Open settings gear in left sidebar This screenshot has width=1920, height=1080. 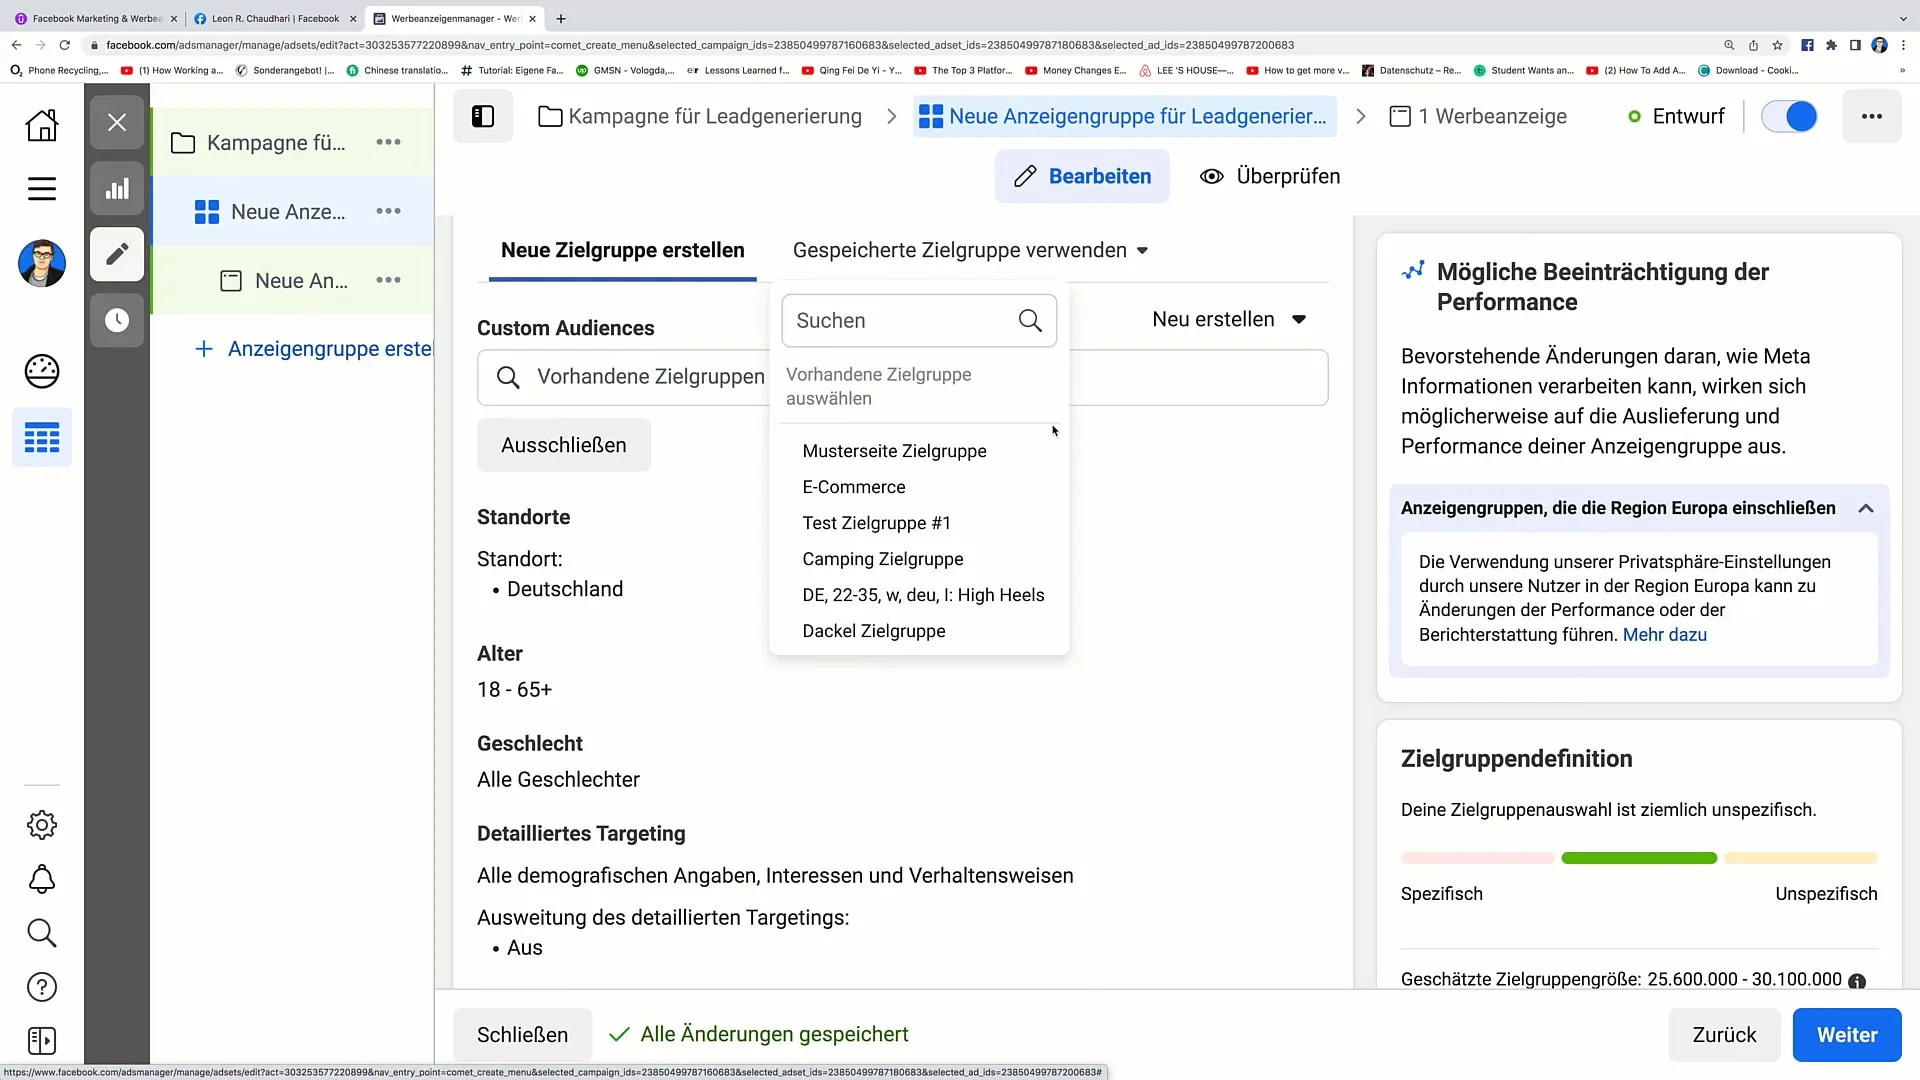click(42, 825)
